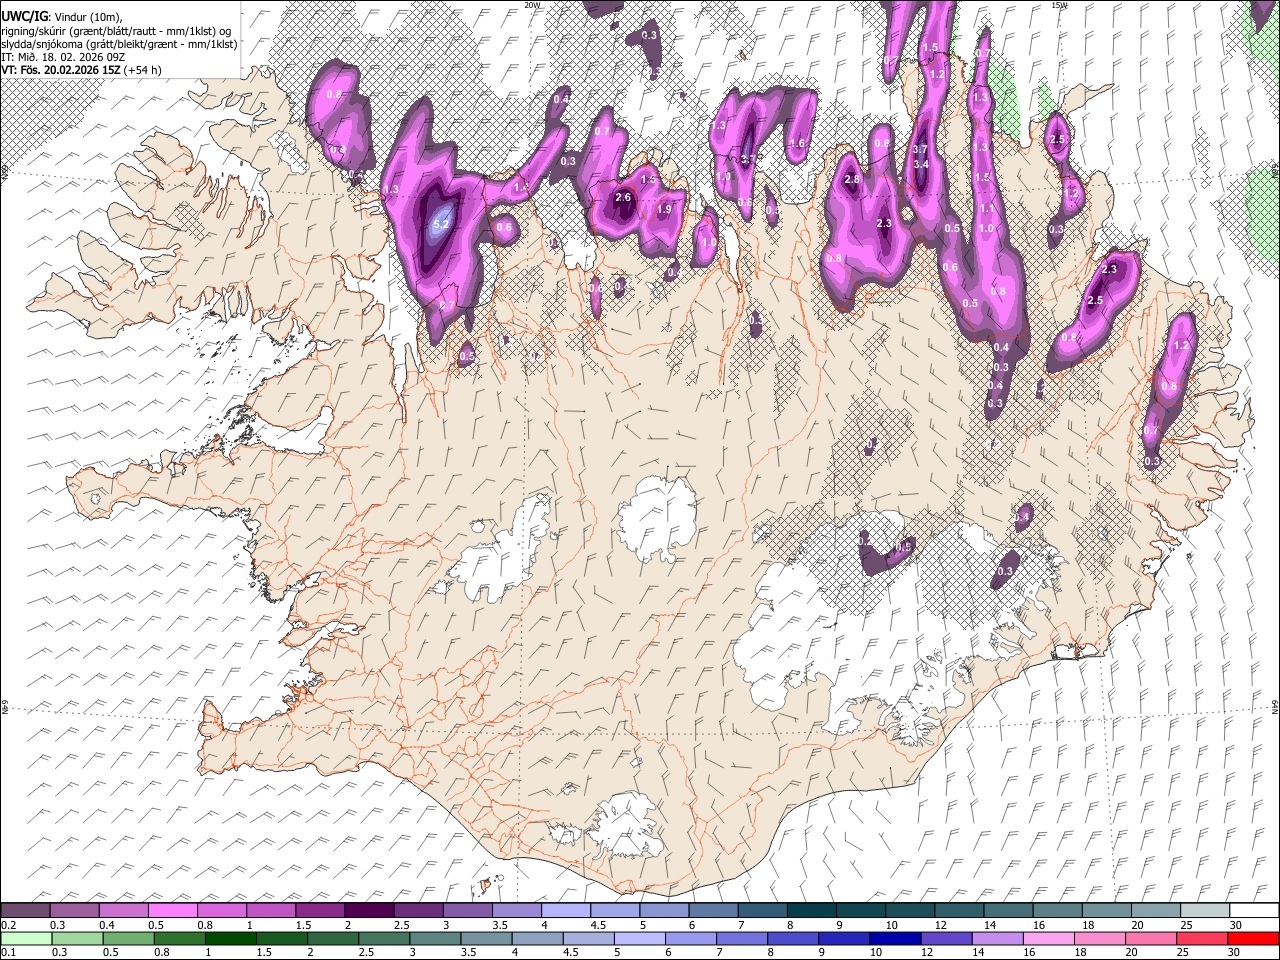The height and width of the screenshot is (960, 1280).
Task: Click the 3.7 snowfall value on the map
Action: pos(921,149)
